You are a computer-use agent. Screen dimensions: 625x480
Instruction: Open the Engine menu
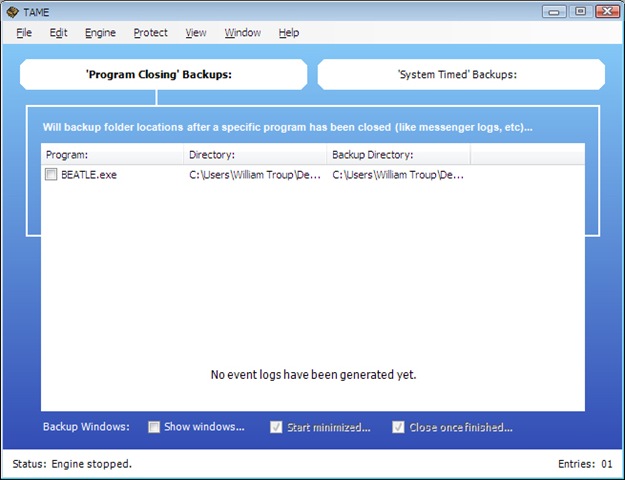(100, 33)
